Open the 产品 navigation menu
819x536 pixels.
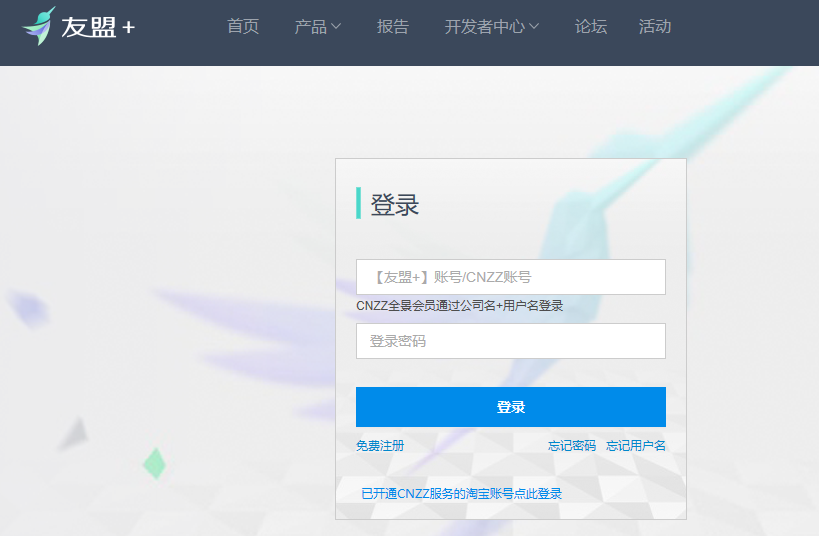(311, 27)
